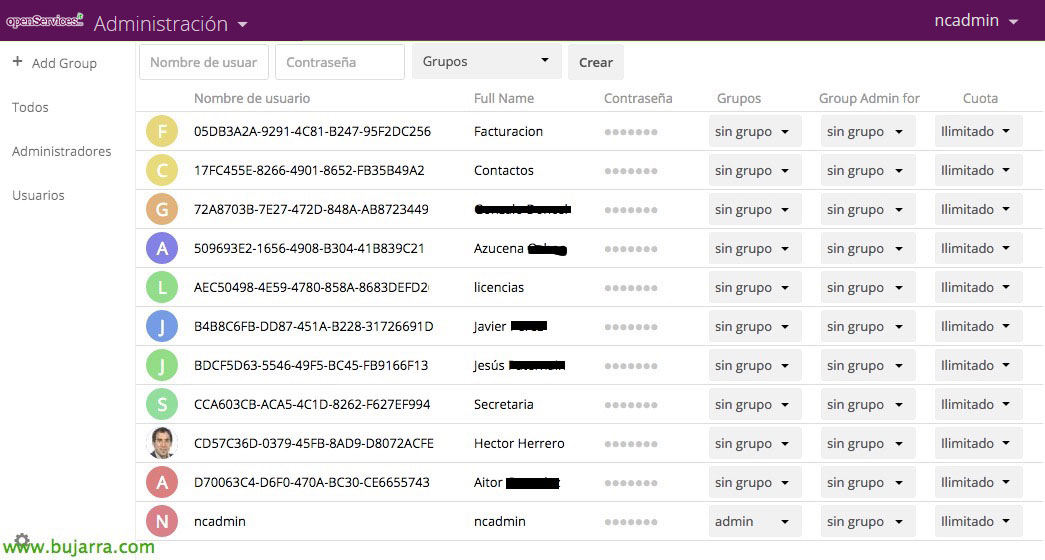Click the orange G avatar icon
1045x560 pixels.
click(162, 209)
